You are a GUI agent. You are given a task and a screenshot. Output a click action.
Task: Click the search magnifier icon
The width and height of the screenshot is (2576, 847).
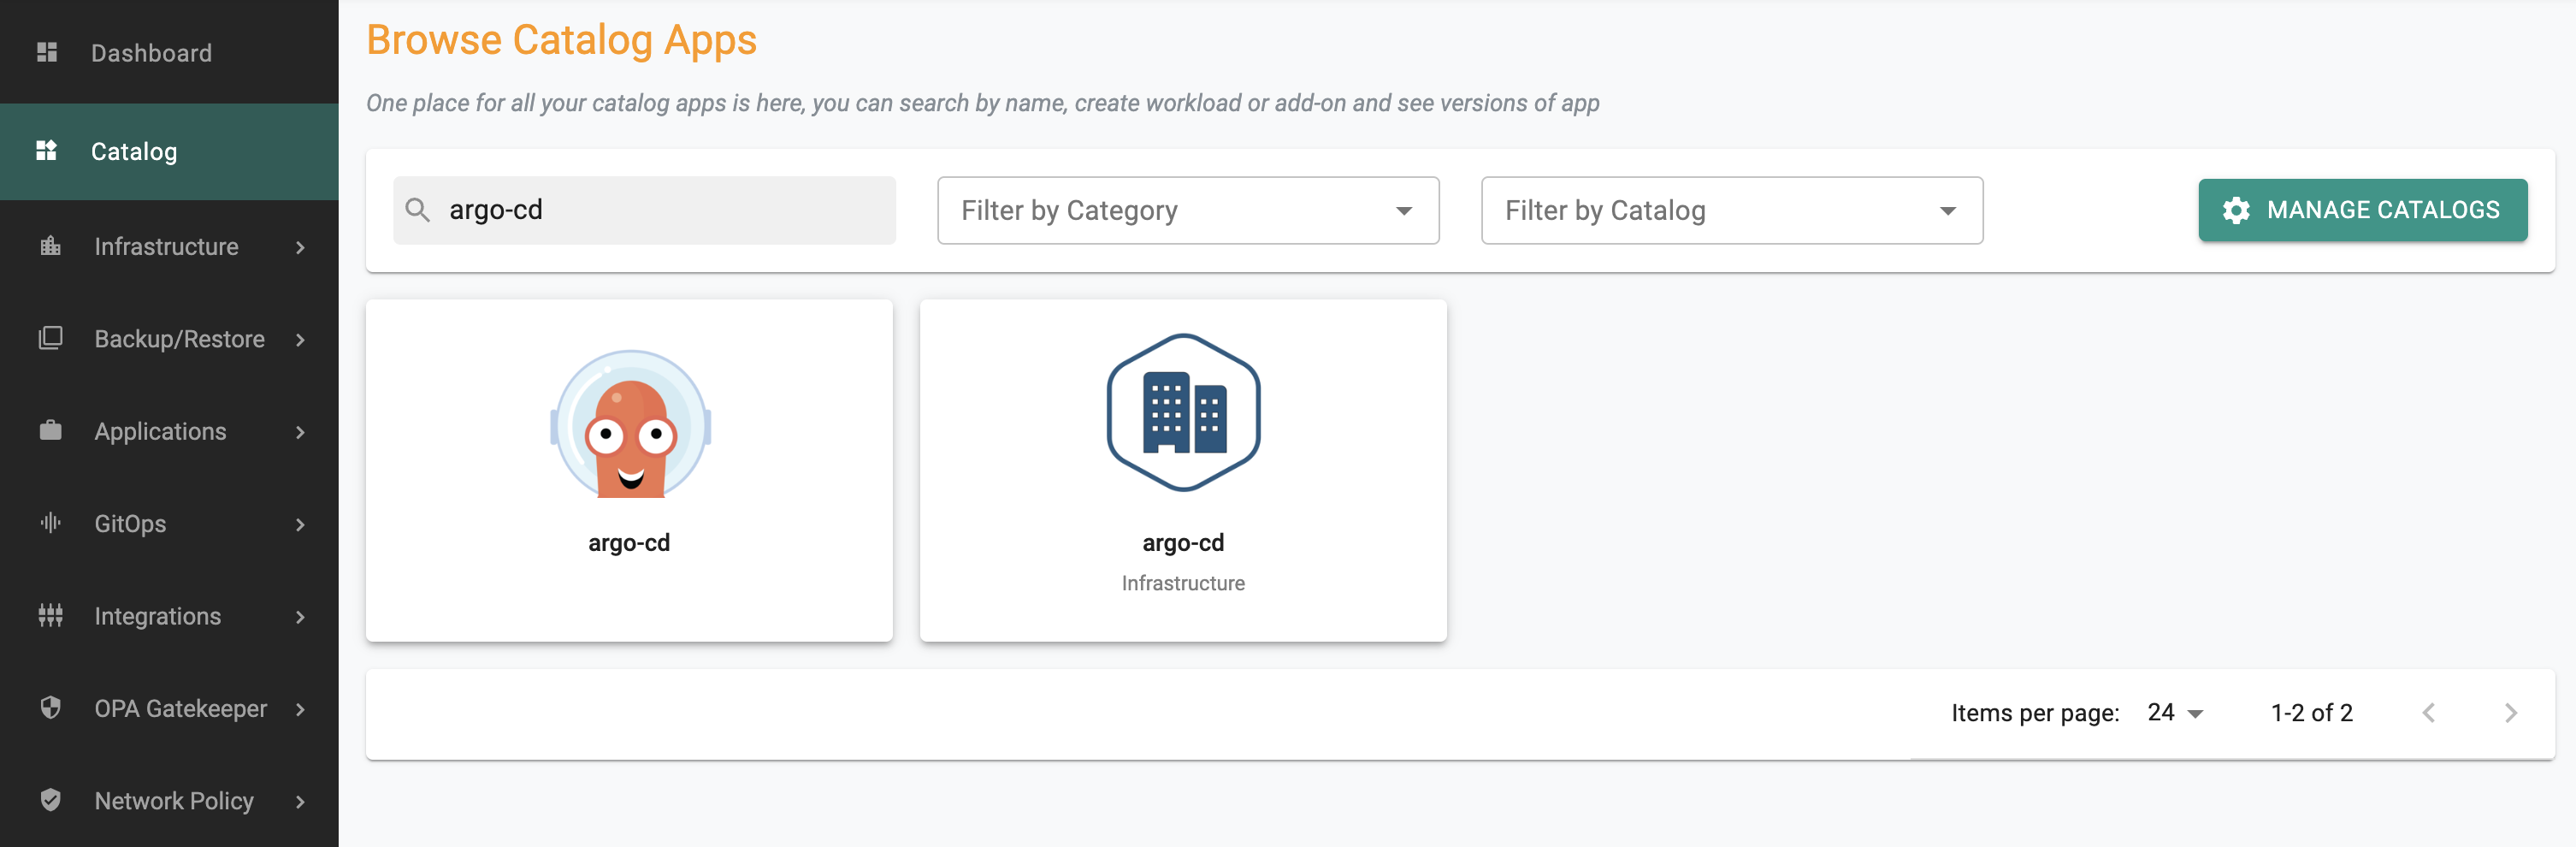click(418, 210)
